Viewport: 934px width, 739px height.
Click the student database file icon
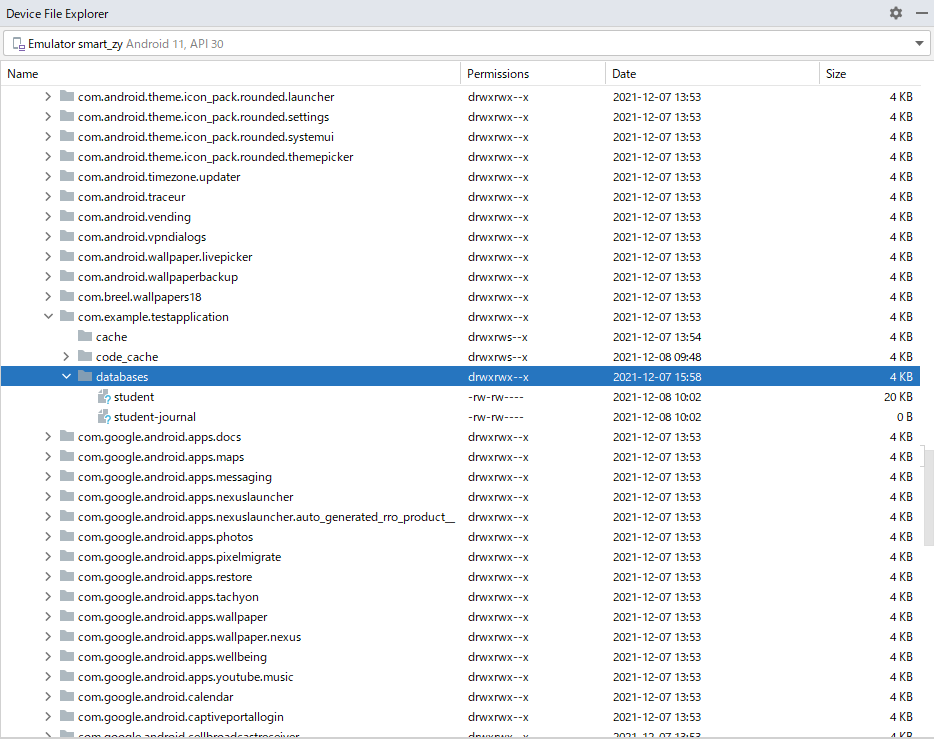coord(104,397)
